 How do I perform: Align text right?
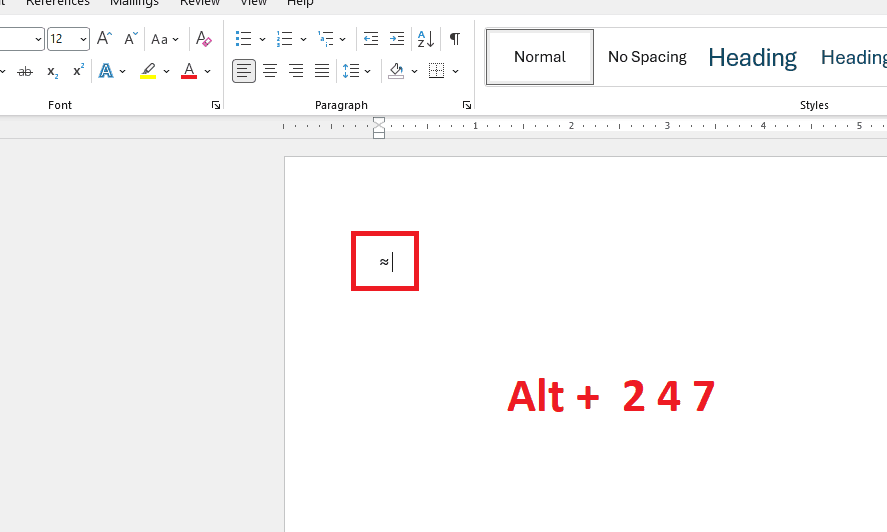click(296, 71)
